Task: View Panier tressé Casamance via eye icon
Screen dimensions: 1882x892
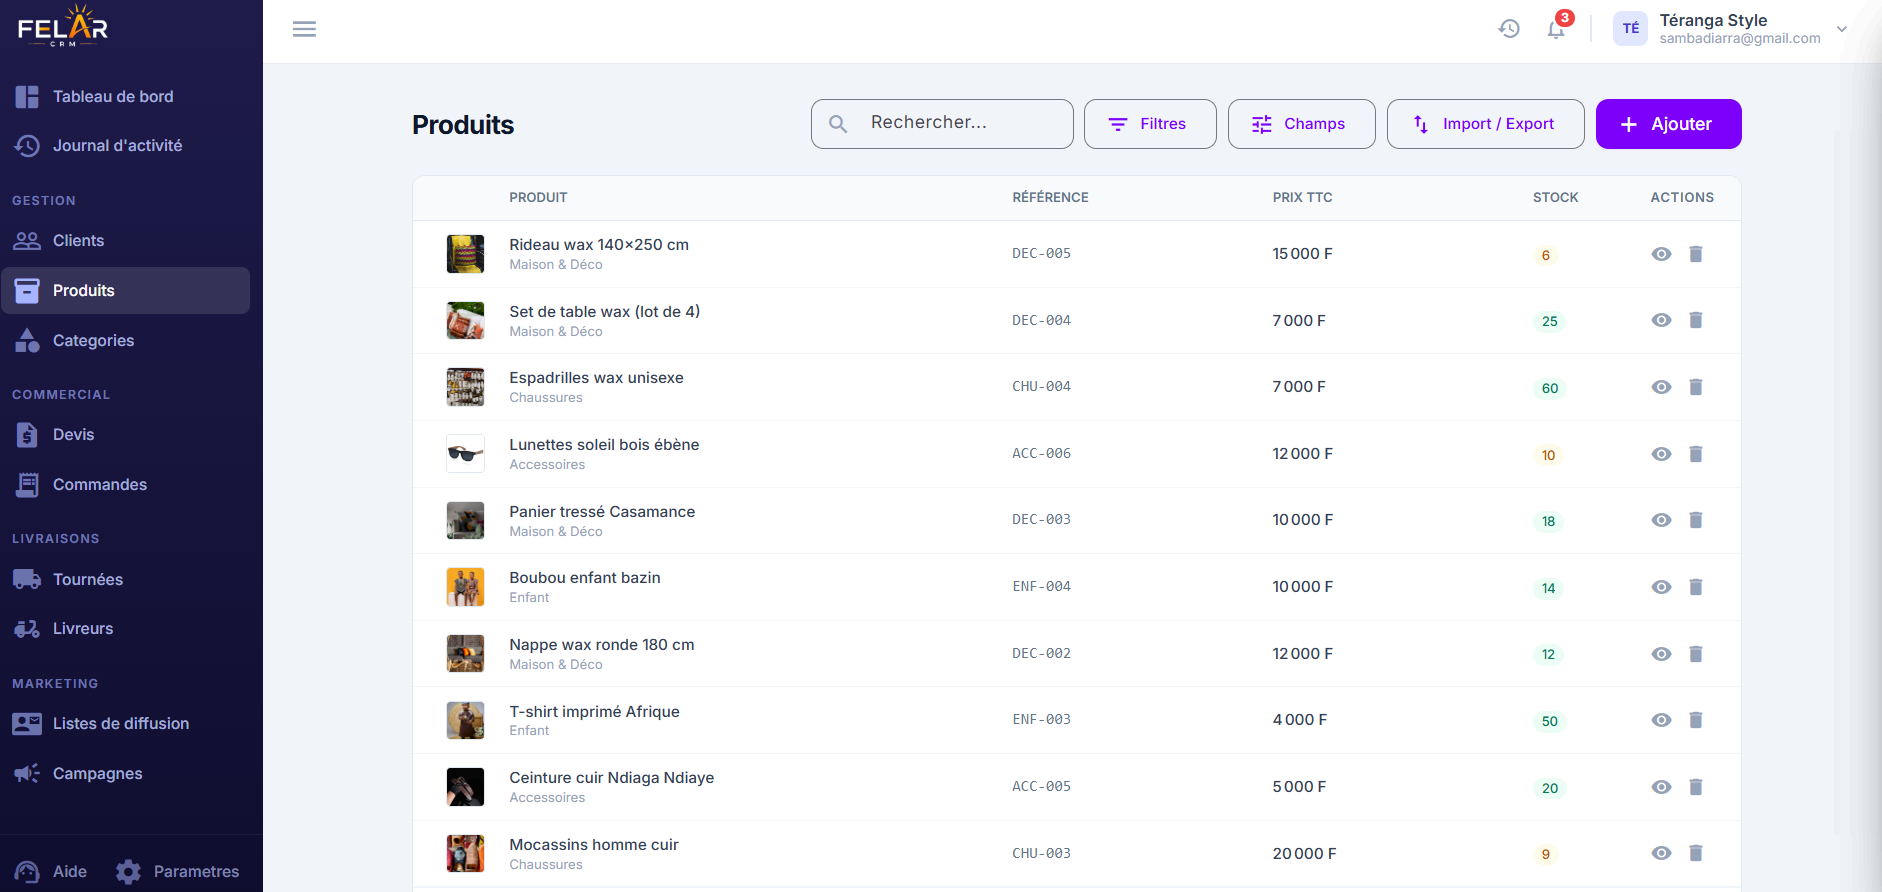Action: point(1661,520)
